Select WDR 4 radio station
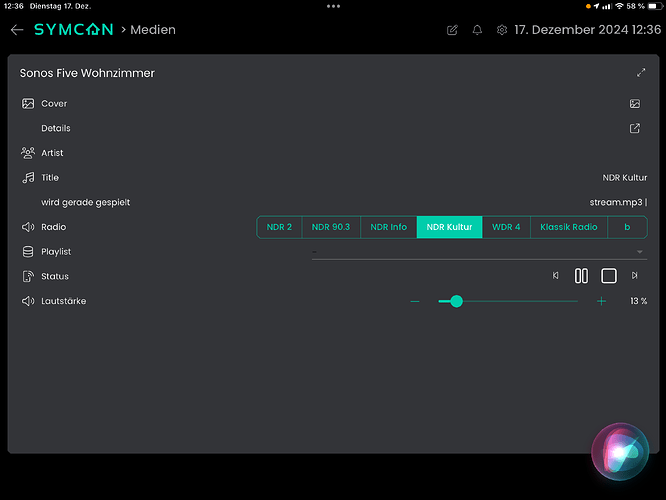The image size is (666, 500). (506, 227)
